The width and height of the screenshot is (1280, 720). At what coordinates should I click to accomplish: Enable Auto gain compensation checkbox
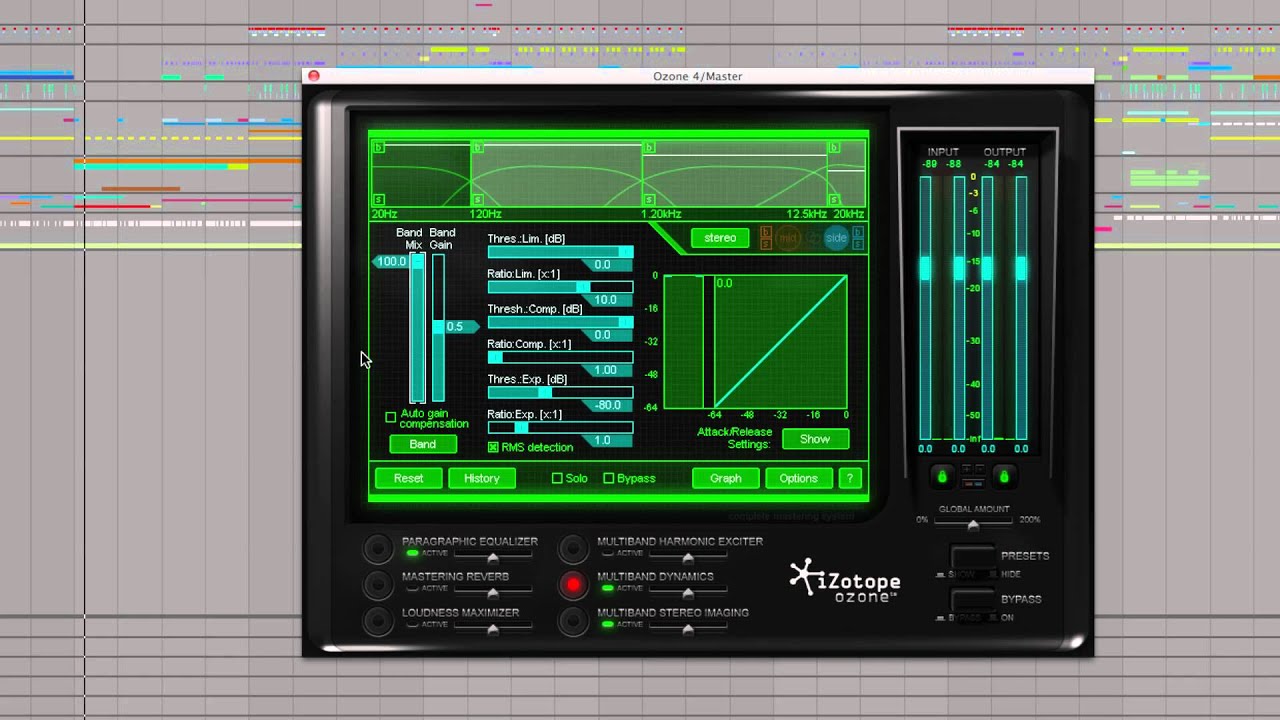click(x=391, y=417)
